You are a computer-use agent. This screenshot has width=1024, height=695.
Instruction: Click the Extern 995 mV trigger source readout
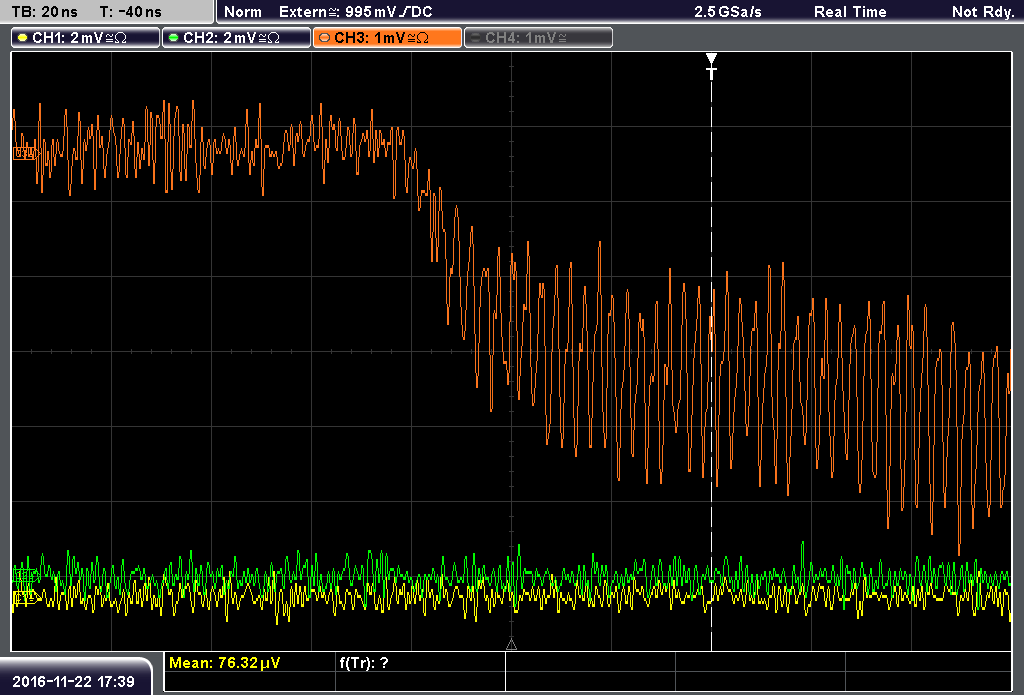[x=355, y=12]
